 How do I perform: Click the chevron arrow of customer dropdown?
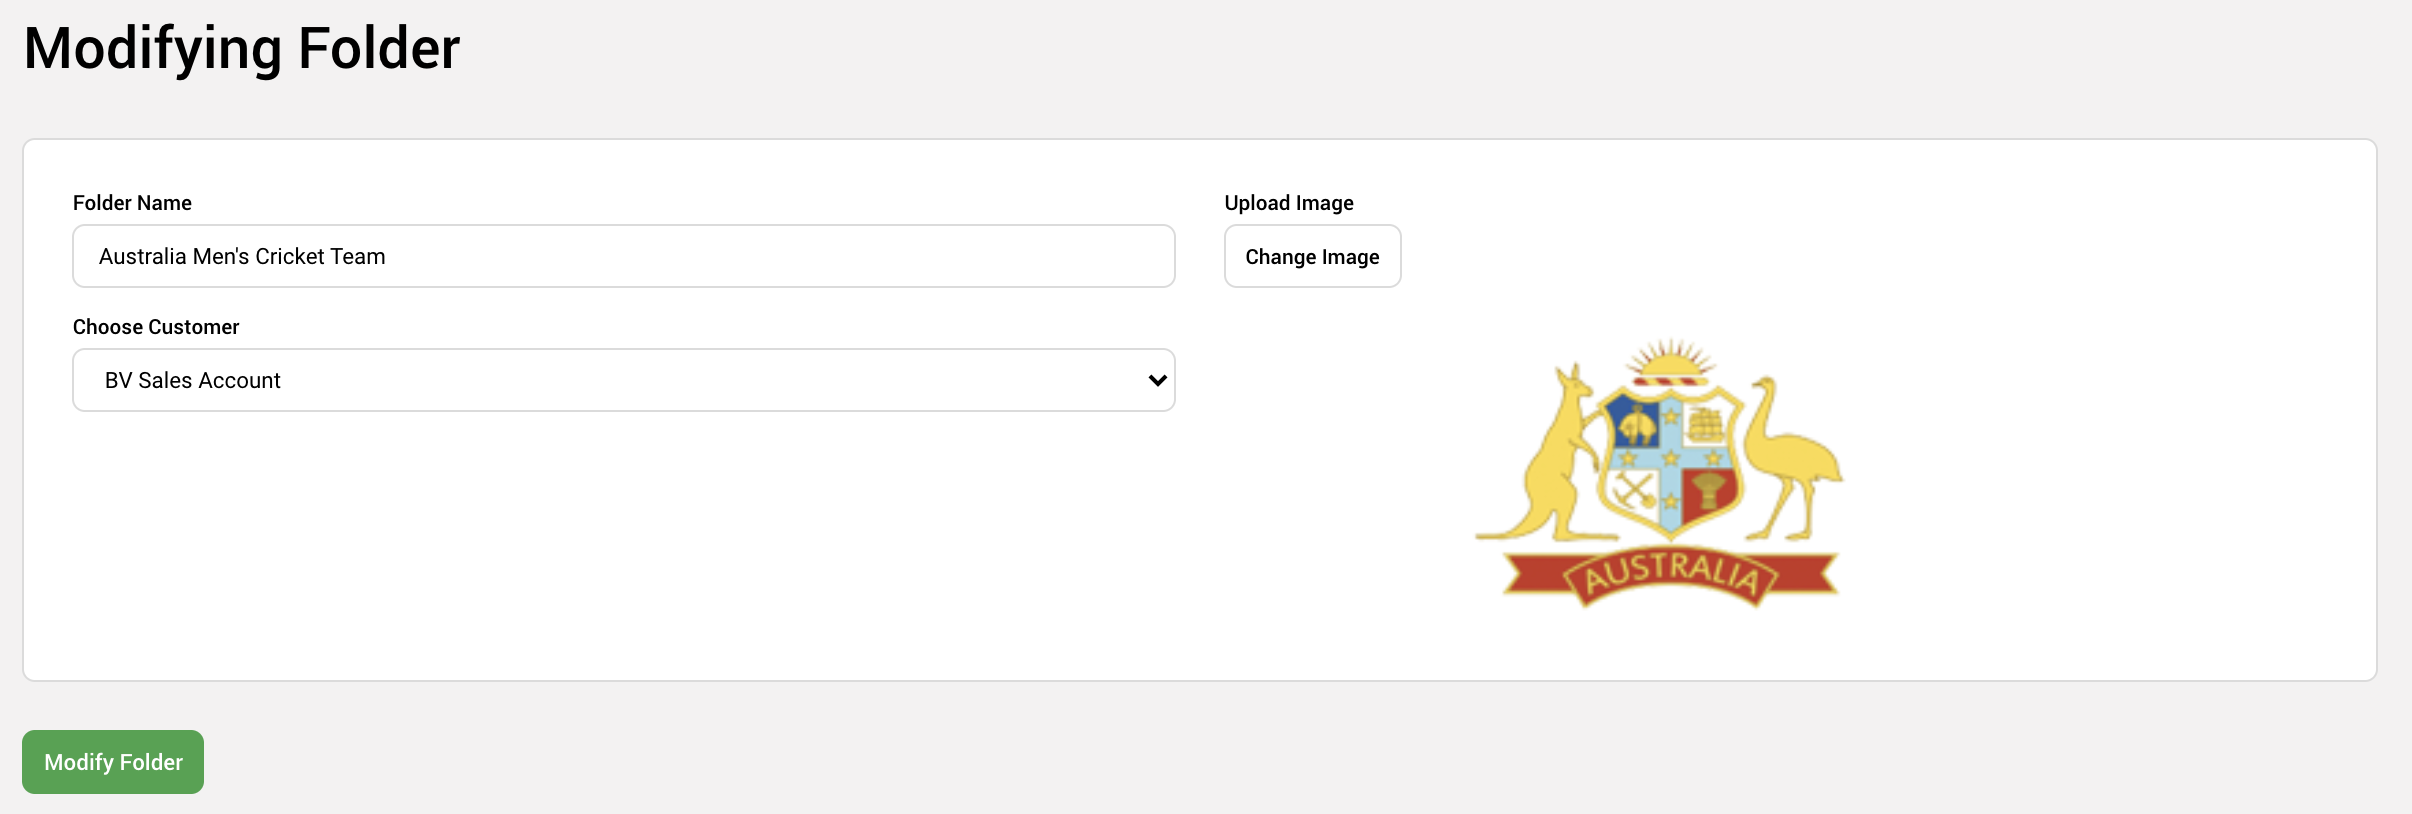(x=1158, y=380)
